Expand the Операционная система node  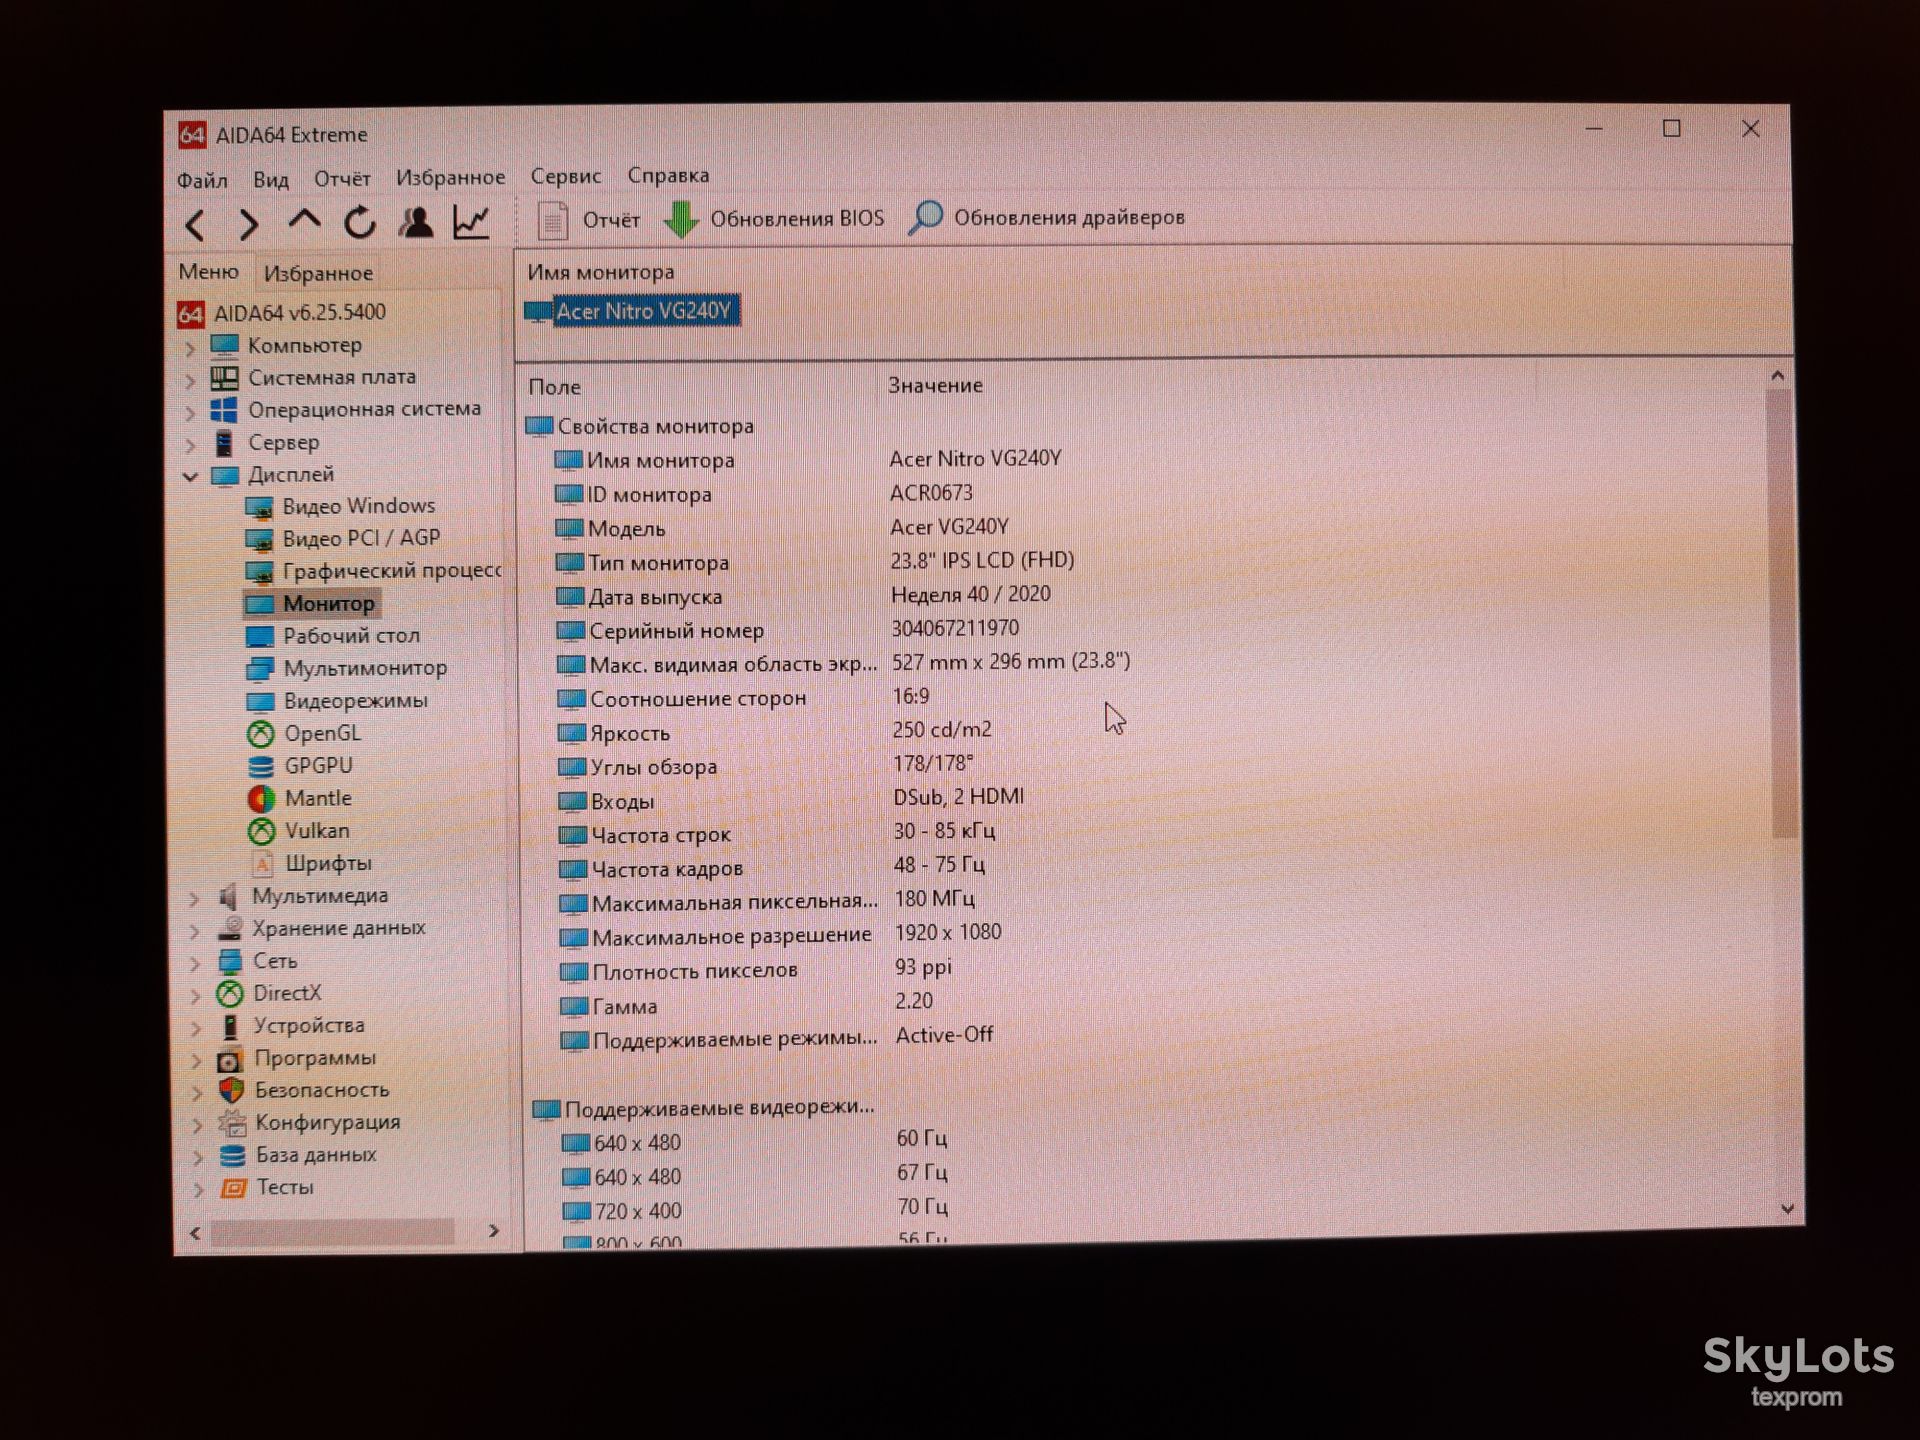pyautogui.click(x=190, y=412)
